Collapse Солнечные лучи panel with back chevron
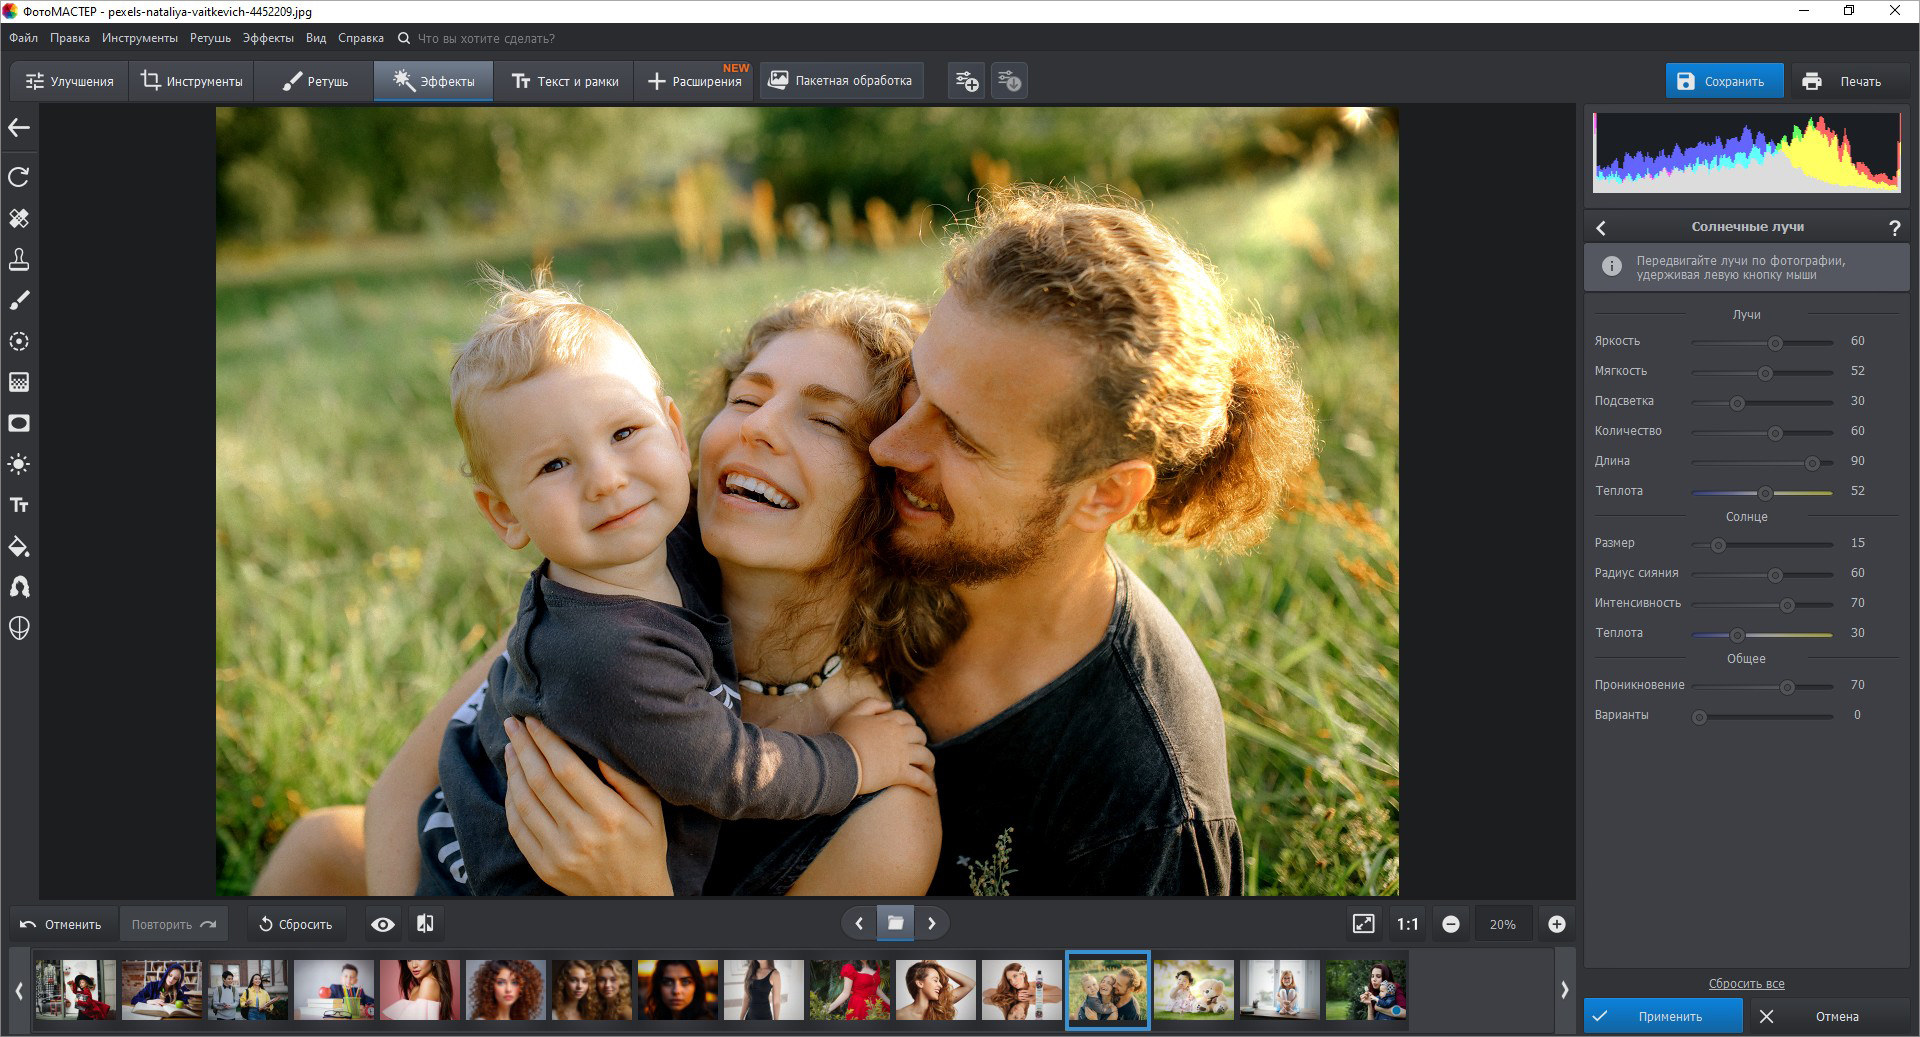 pyautogui.click(x=1601, y=228)
